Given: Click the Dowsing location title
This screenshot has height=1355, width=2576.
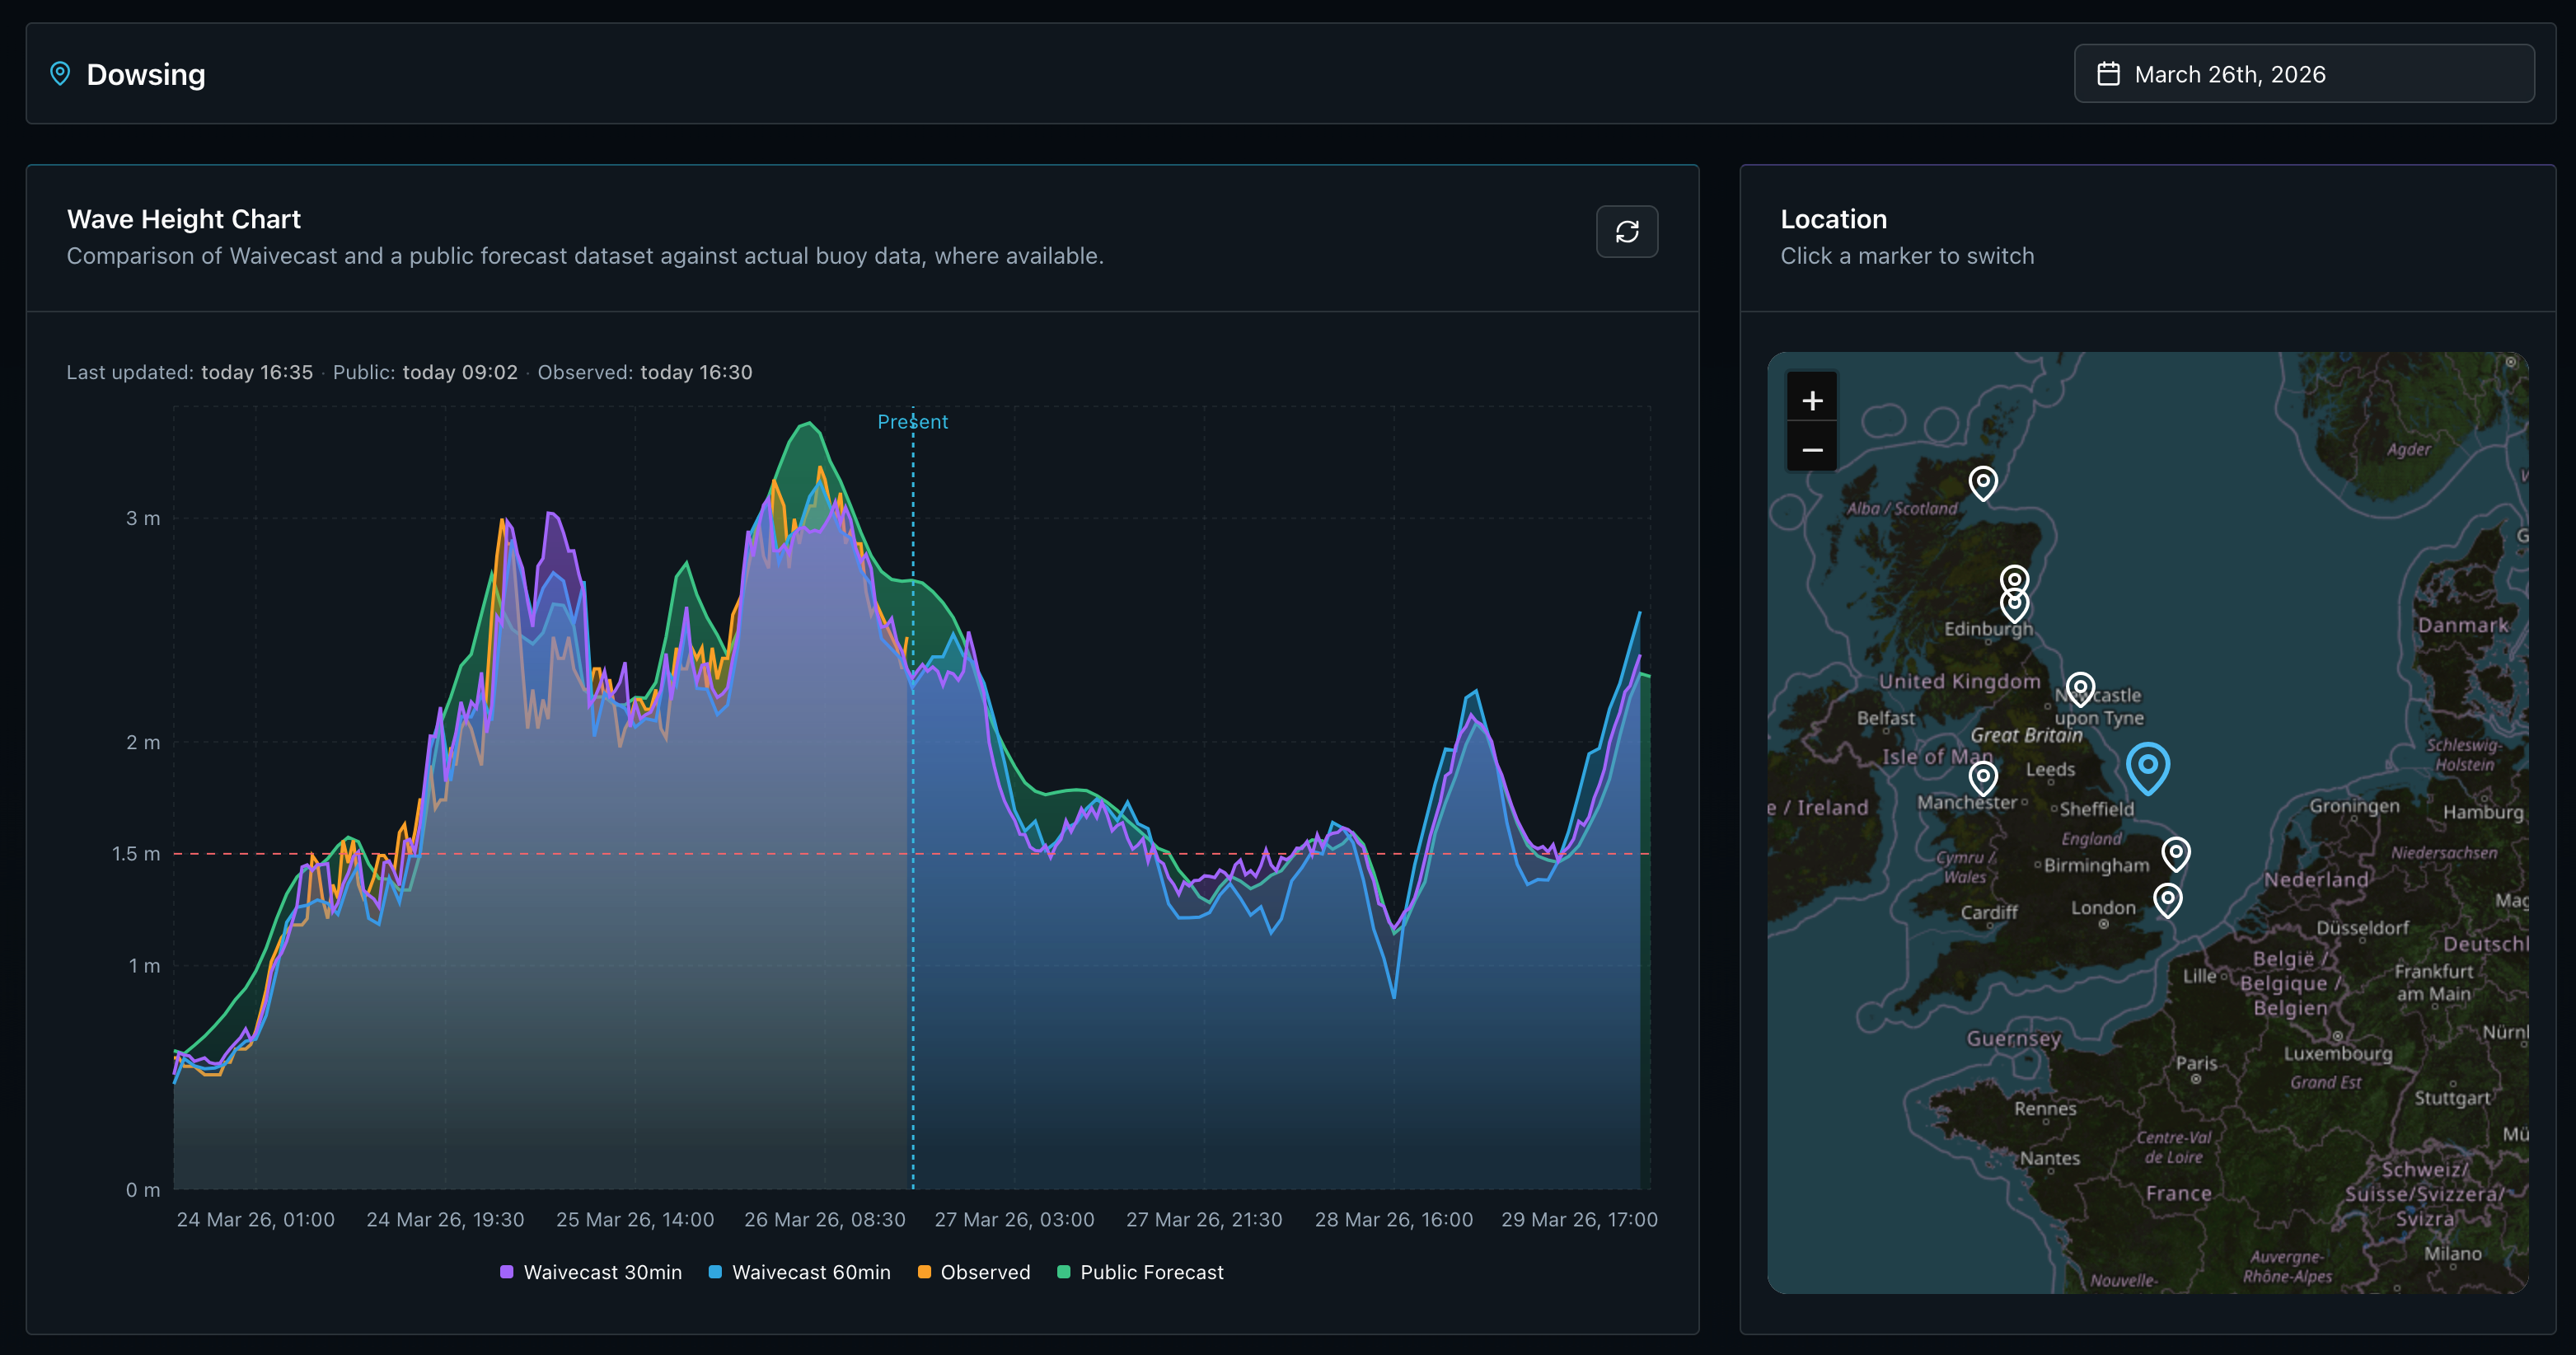Looking at the screenshot, I should tap(146, 74).
